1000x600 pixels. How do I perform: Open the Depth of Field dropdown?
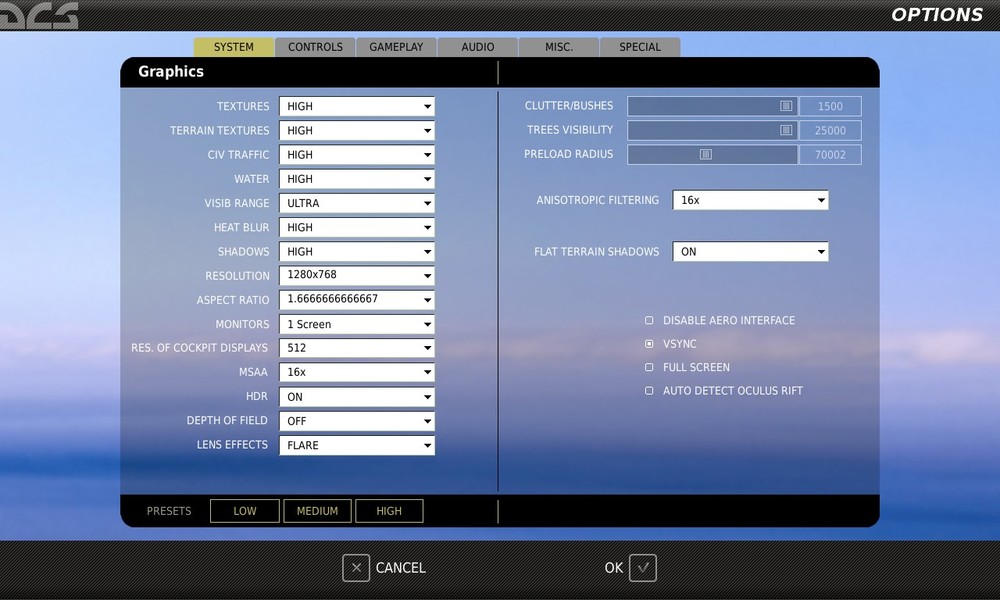(x=357, y=421)
